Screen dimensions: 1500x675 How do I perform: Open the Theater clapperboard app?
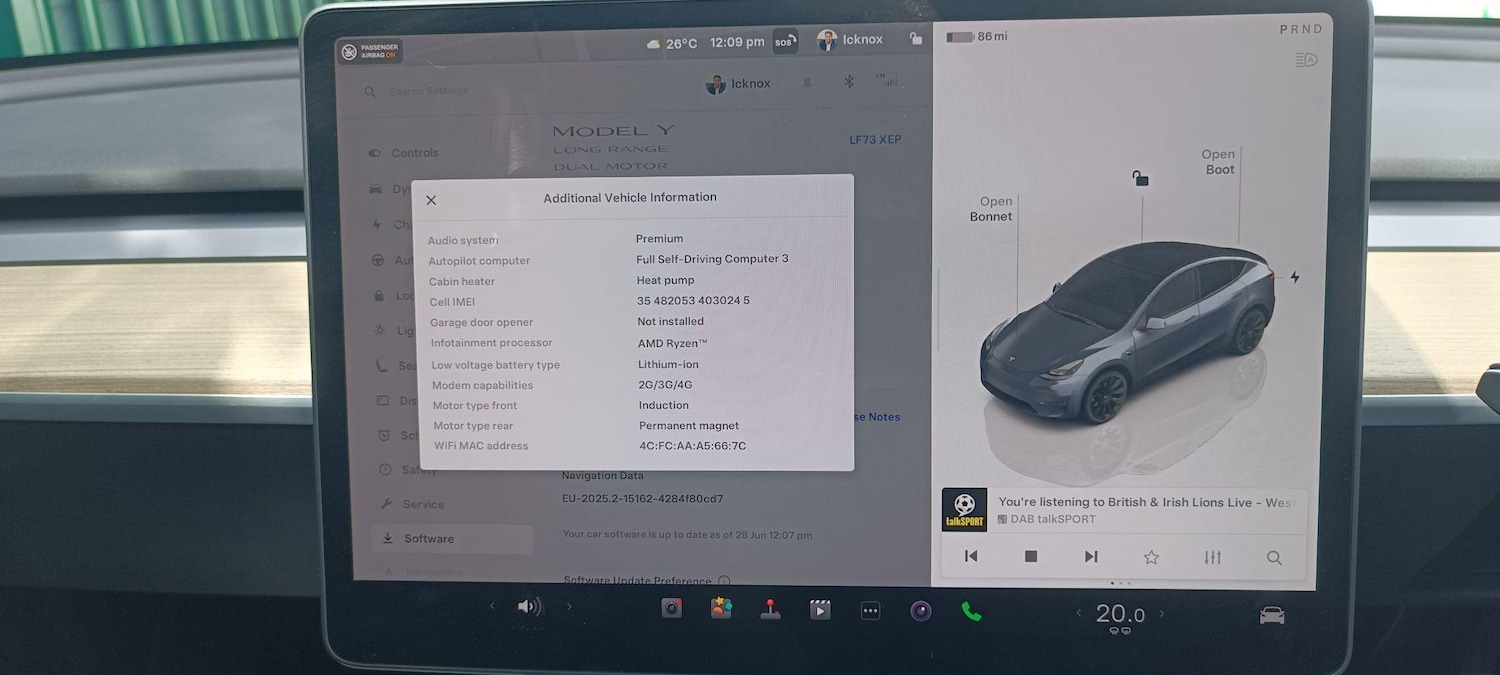820,609
